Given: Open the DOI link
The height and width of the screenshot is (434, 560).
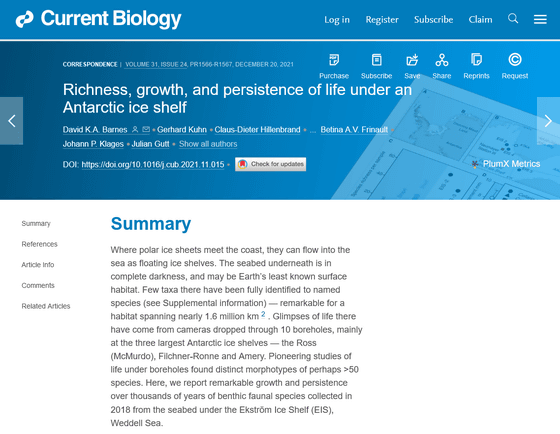Looking at the screenshot, I should point(153,165).
